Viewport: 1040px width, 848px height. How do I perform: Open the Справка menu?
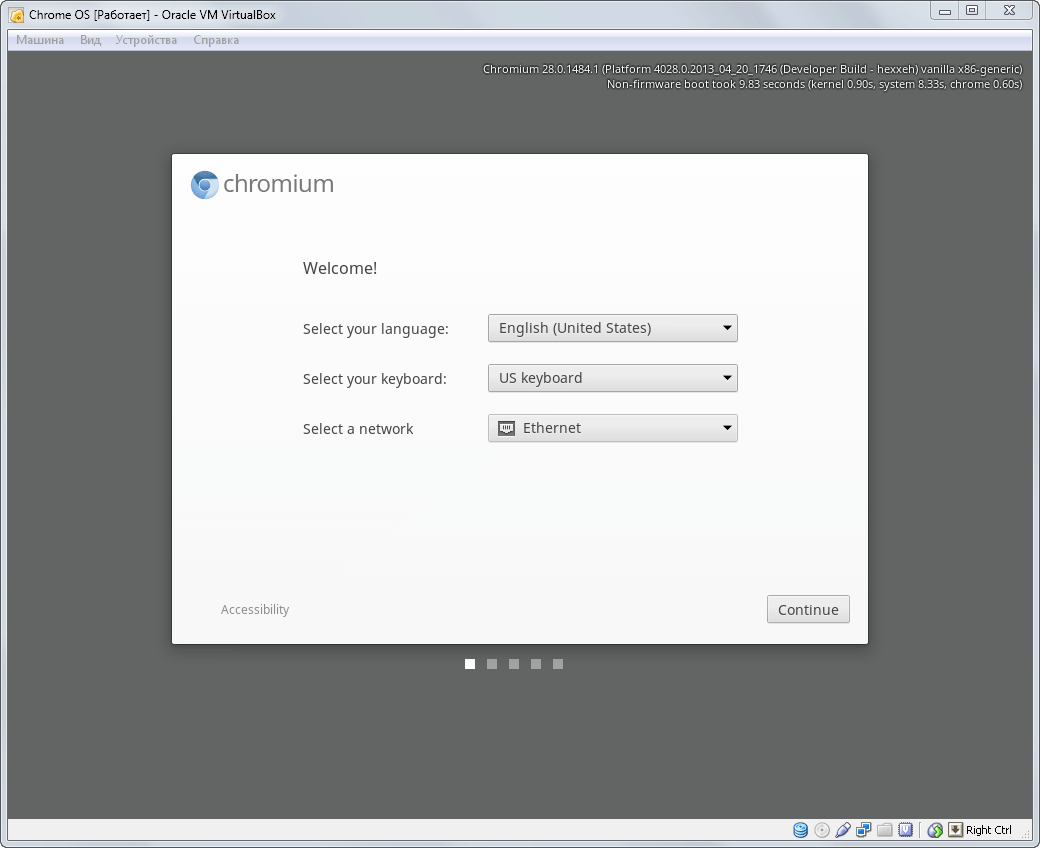216,40
